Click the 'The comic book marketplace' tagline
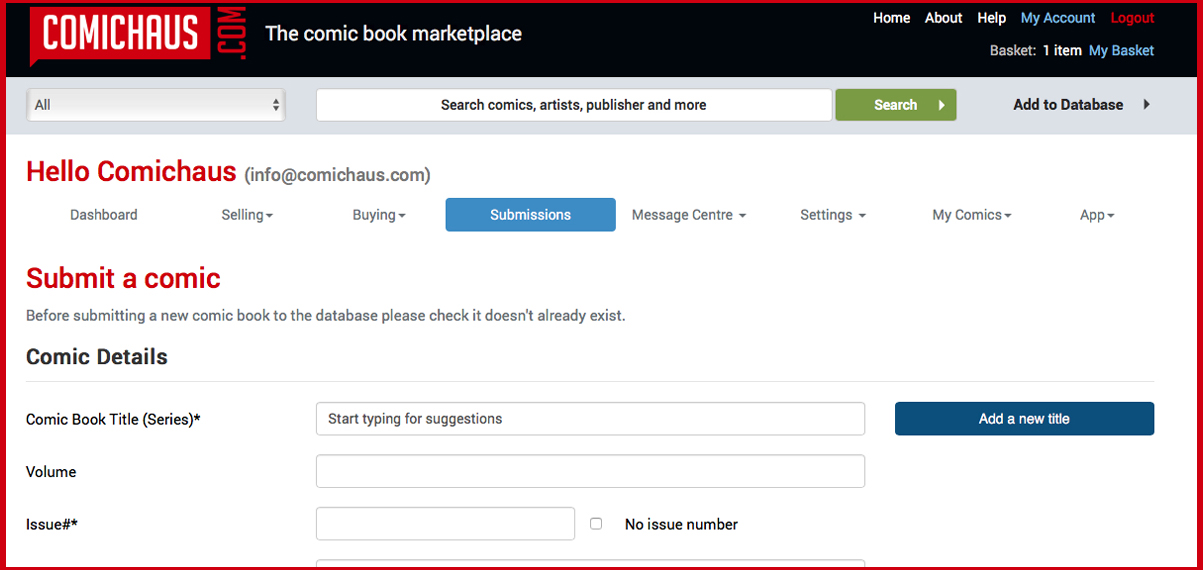The image size is (1203, 570). tap(393, 34)
